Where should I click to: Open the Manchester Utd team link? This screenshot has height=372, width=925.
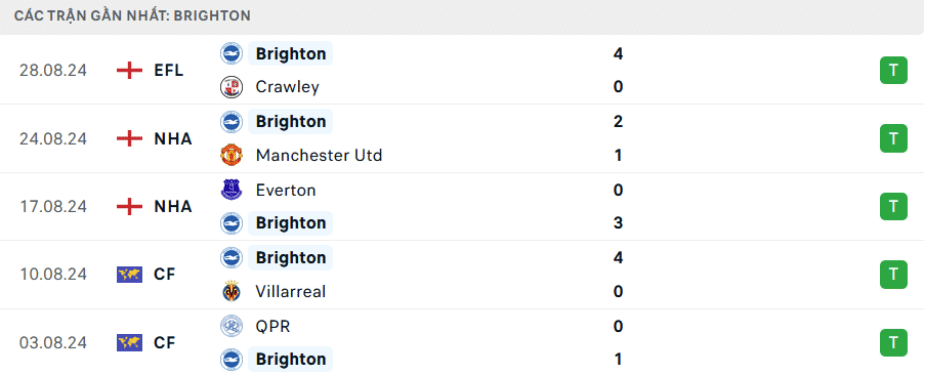point(319,156)
